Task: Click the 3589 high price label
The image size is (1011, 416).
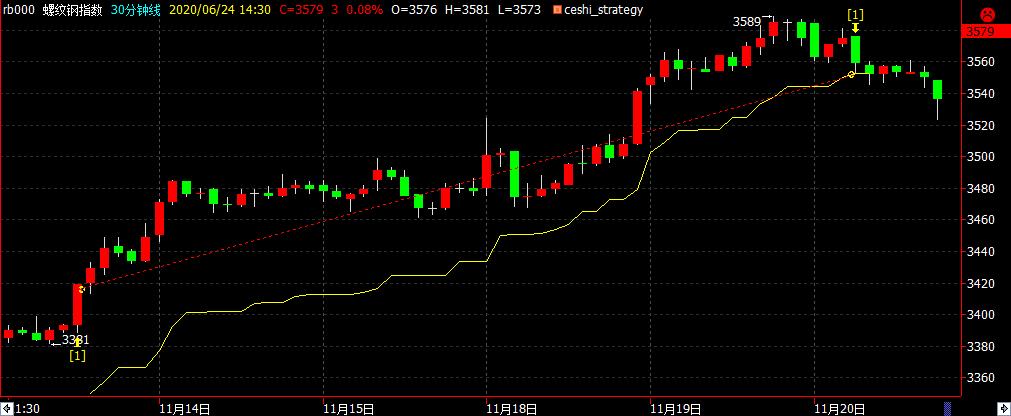Action: (x=746, y=21)
